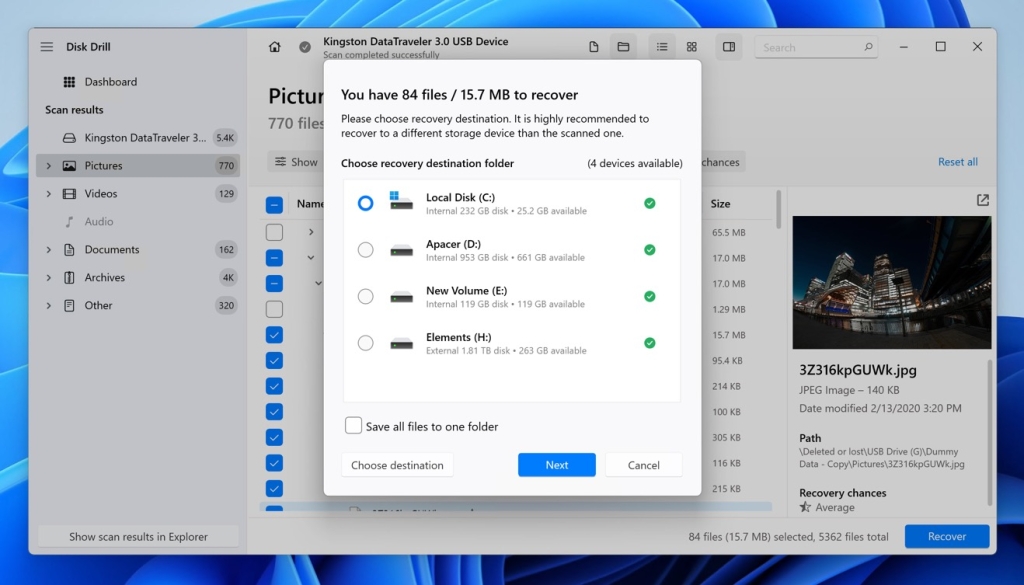The height and width of the screenshot is (585, 1024).
Task: Click the Videos film icon
Action: (69, 194)
